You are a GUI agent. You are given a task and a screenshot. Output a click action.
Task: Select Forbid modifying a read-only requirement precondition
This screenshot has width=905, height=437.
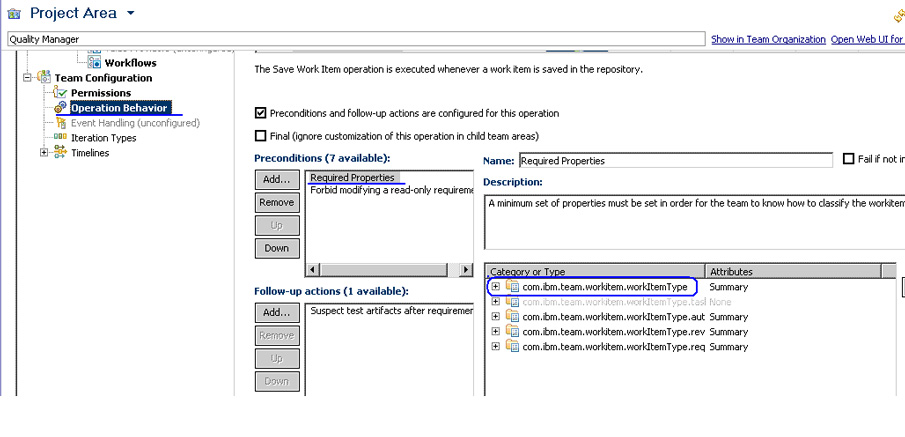(391, 190)
